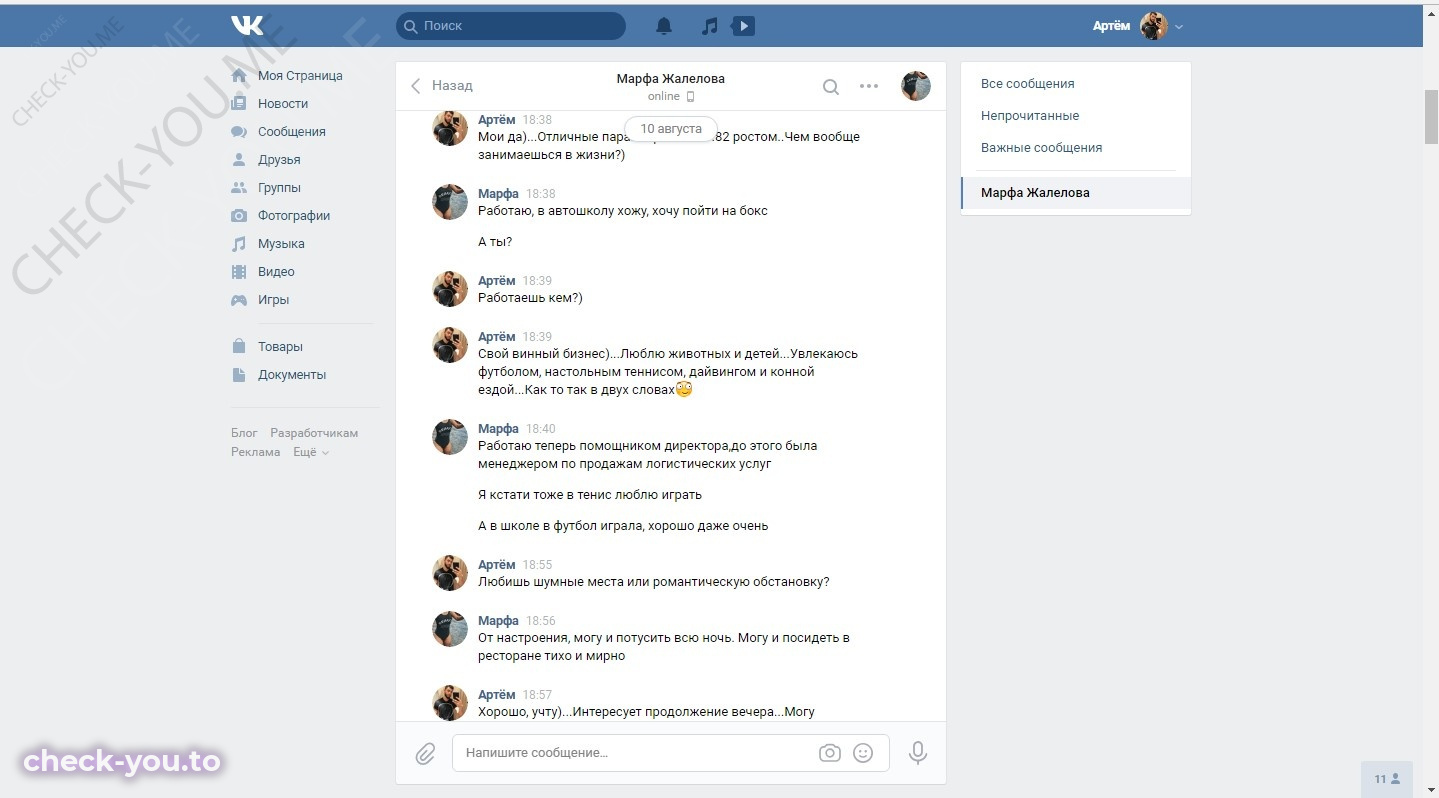Click the 18:39 timestamp on 'Работаешь кем?)' message
This screenshot has height=798, width=1439.
pyautogui.click(x=537, y=281)
